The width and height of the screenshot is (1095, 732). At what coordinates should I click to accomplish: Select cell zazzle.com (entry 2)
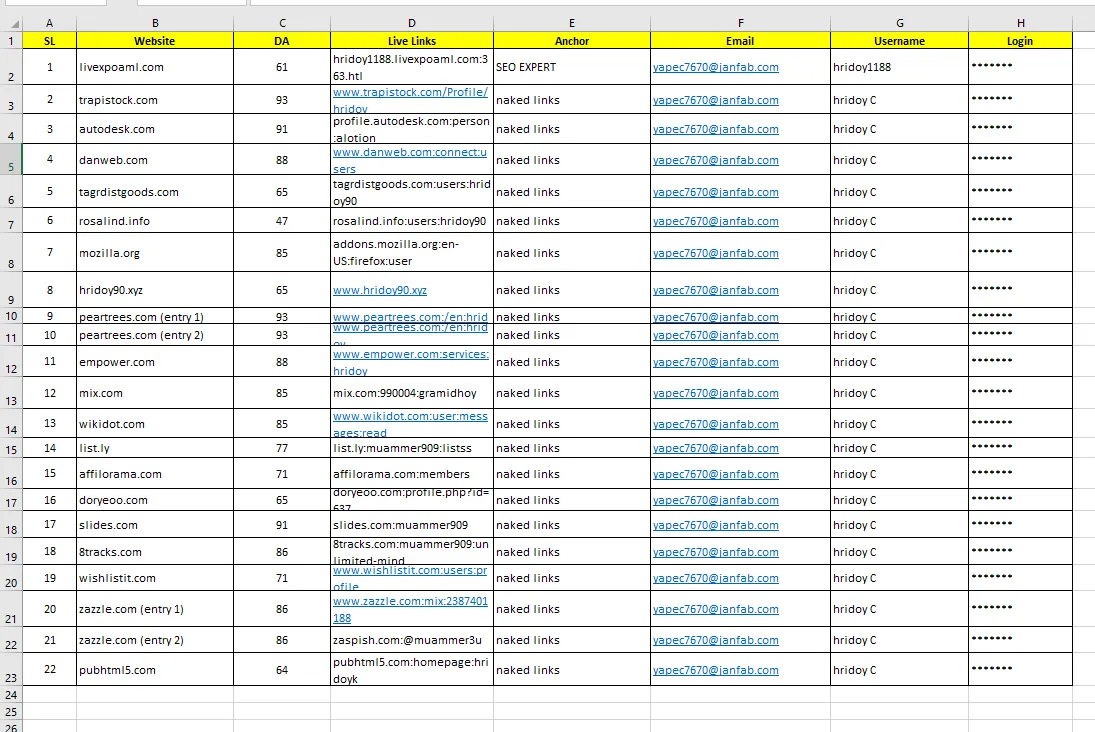coord(155,640)
